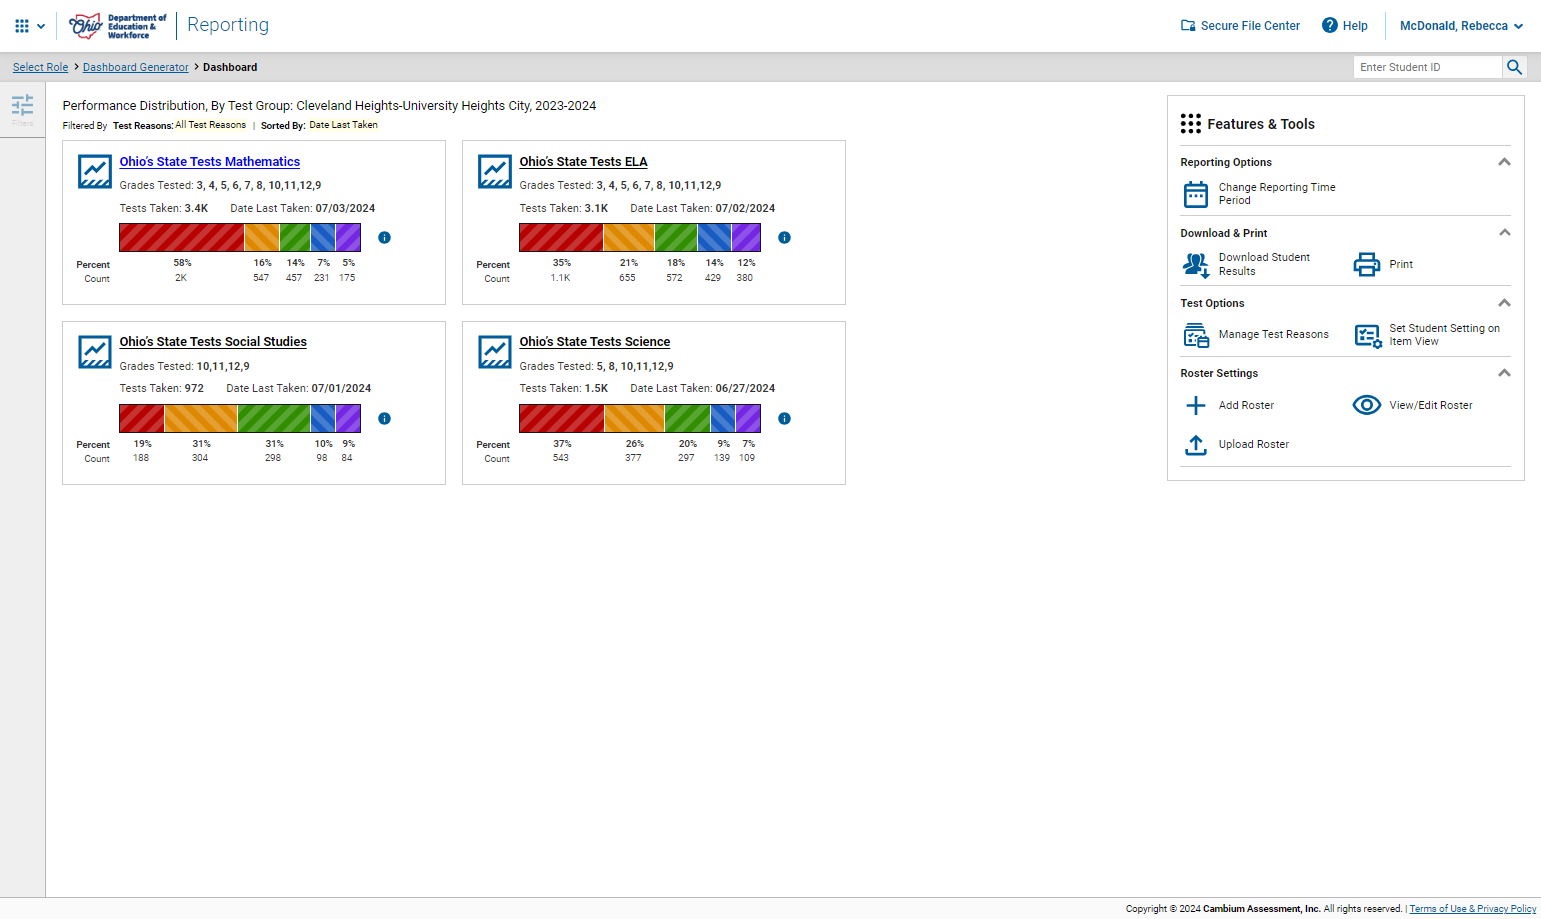Open the app grid launcher icon
Viewport: 1541px width, 919px height.
(22, 26)
